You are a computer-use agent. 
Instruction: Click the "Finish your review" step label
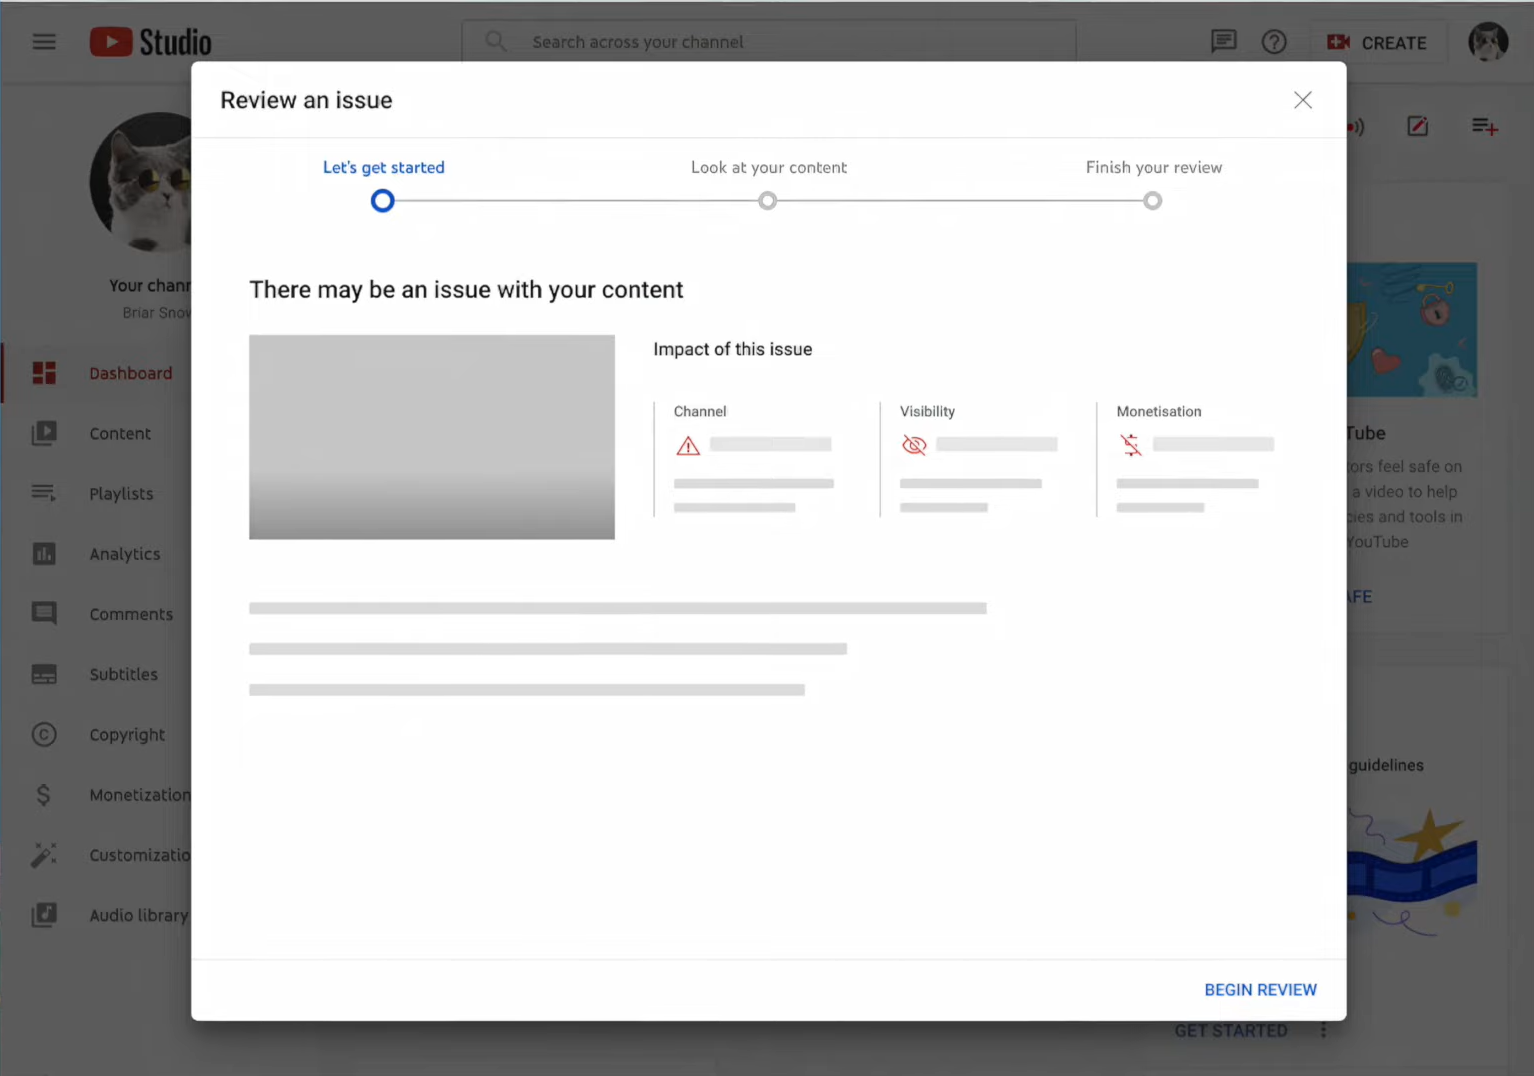point(1153,167)
